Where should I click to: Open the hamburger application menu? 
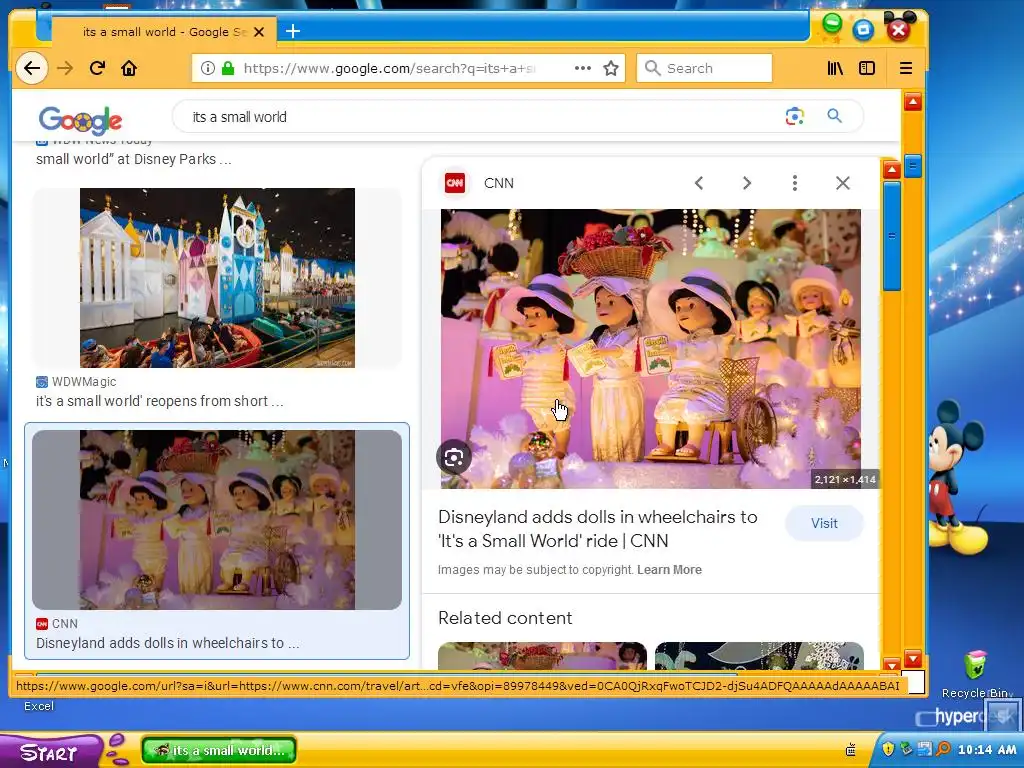[x=906, y=68]
